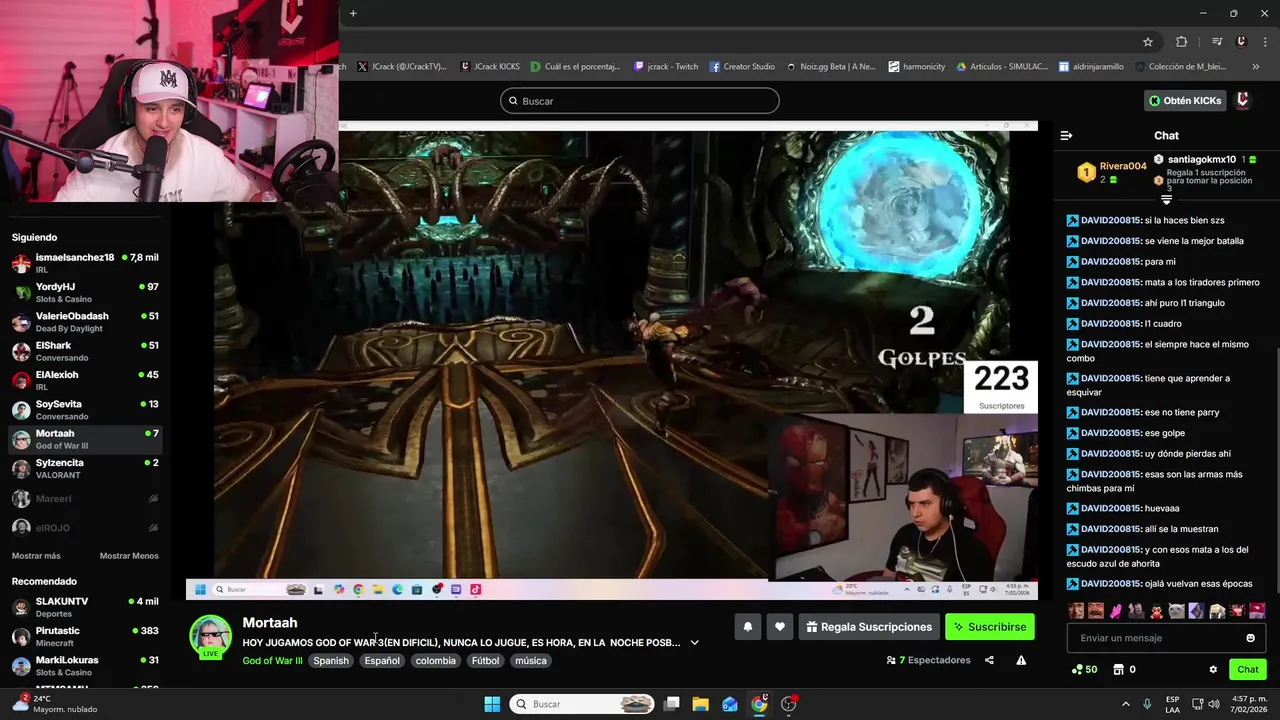The height and width of the screenshot is (720, 1280).
Task: Bookmark this page with star icon
Action: pos(1148,42)
